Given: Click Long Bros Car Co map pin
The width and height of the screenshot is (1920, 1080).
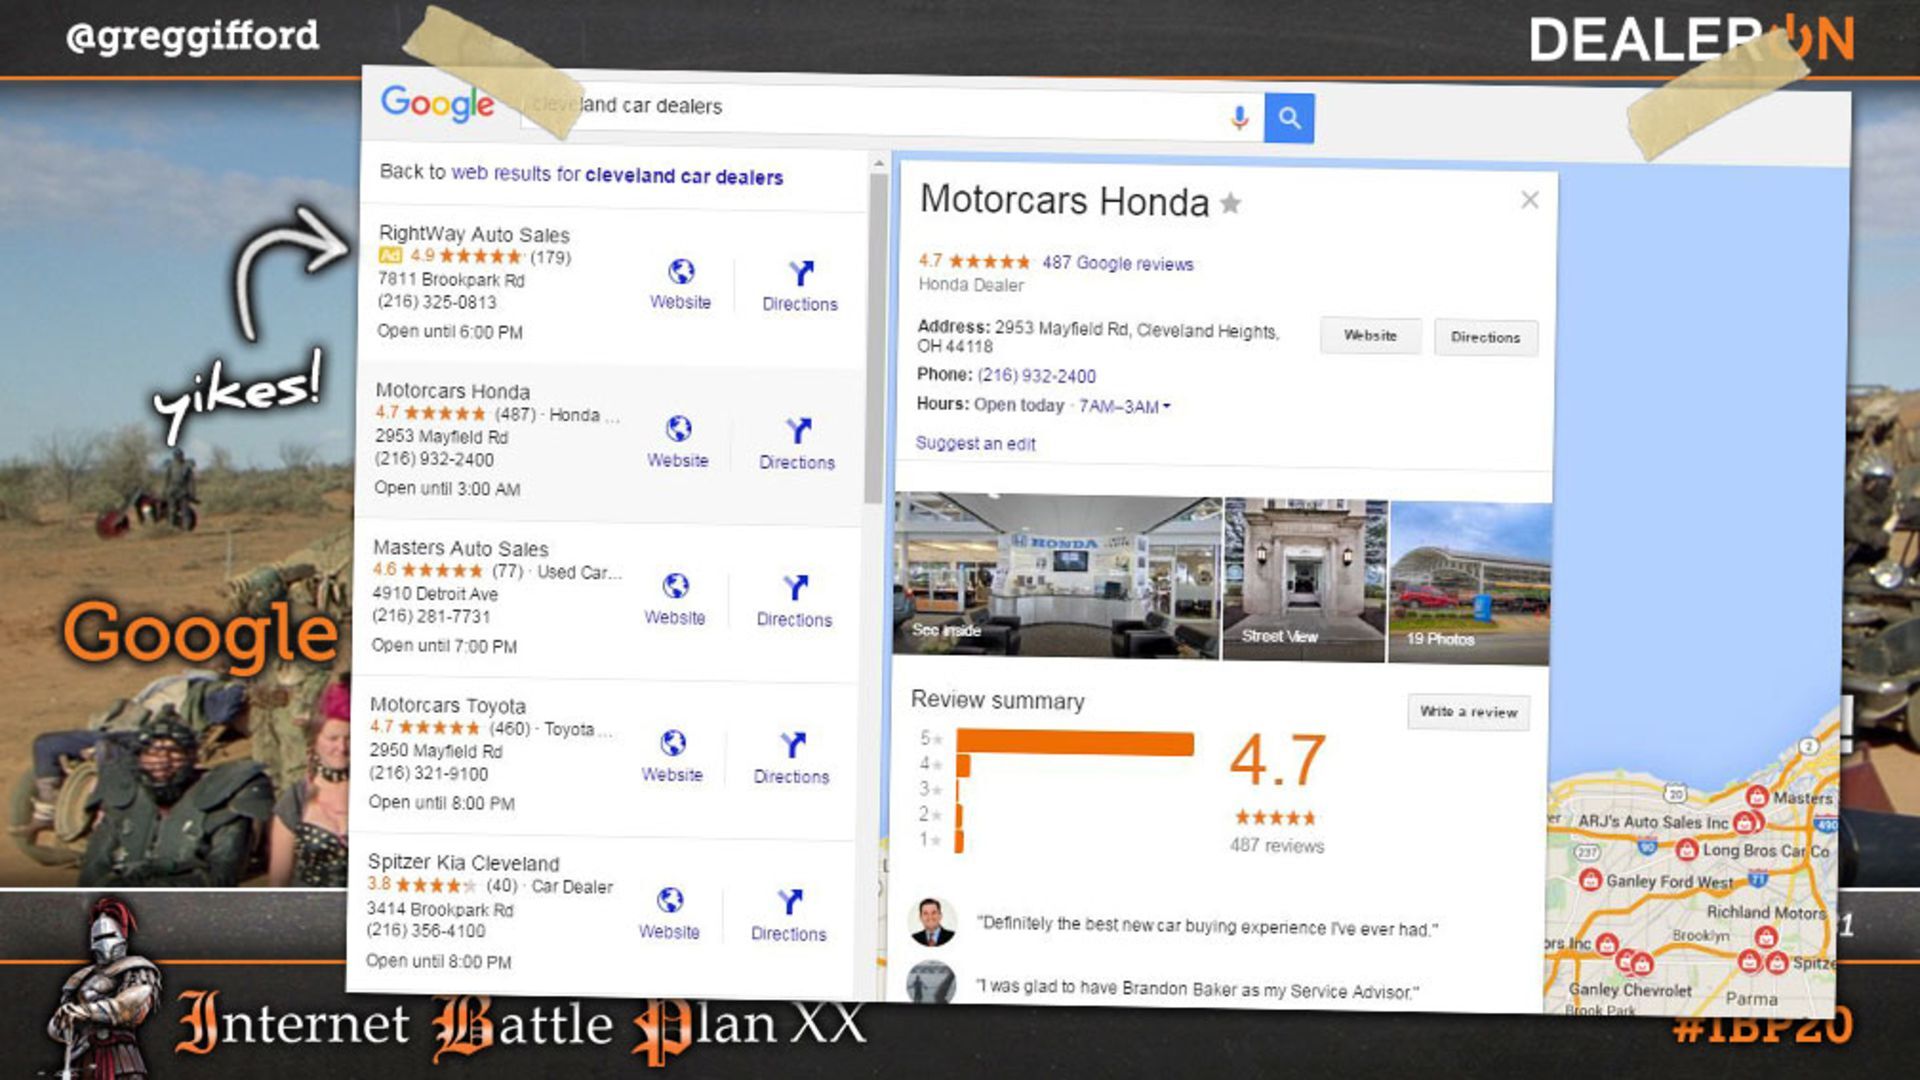Looking at the screenshot, I should coord(1687,849).
